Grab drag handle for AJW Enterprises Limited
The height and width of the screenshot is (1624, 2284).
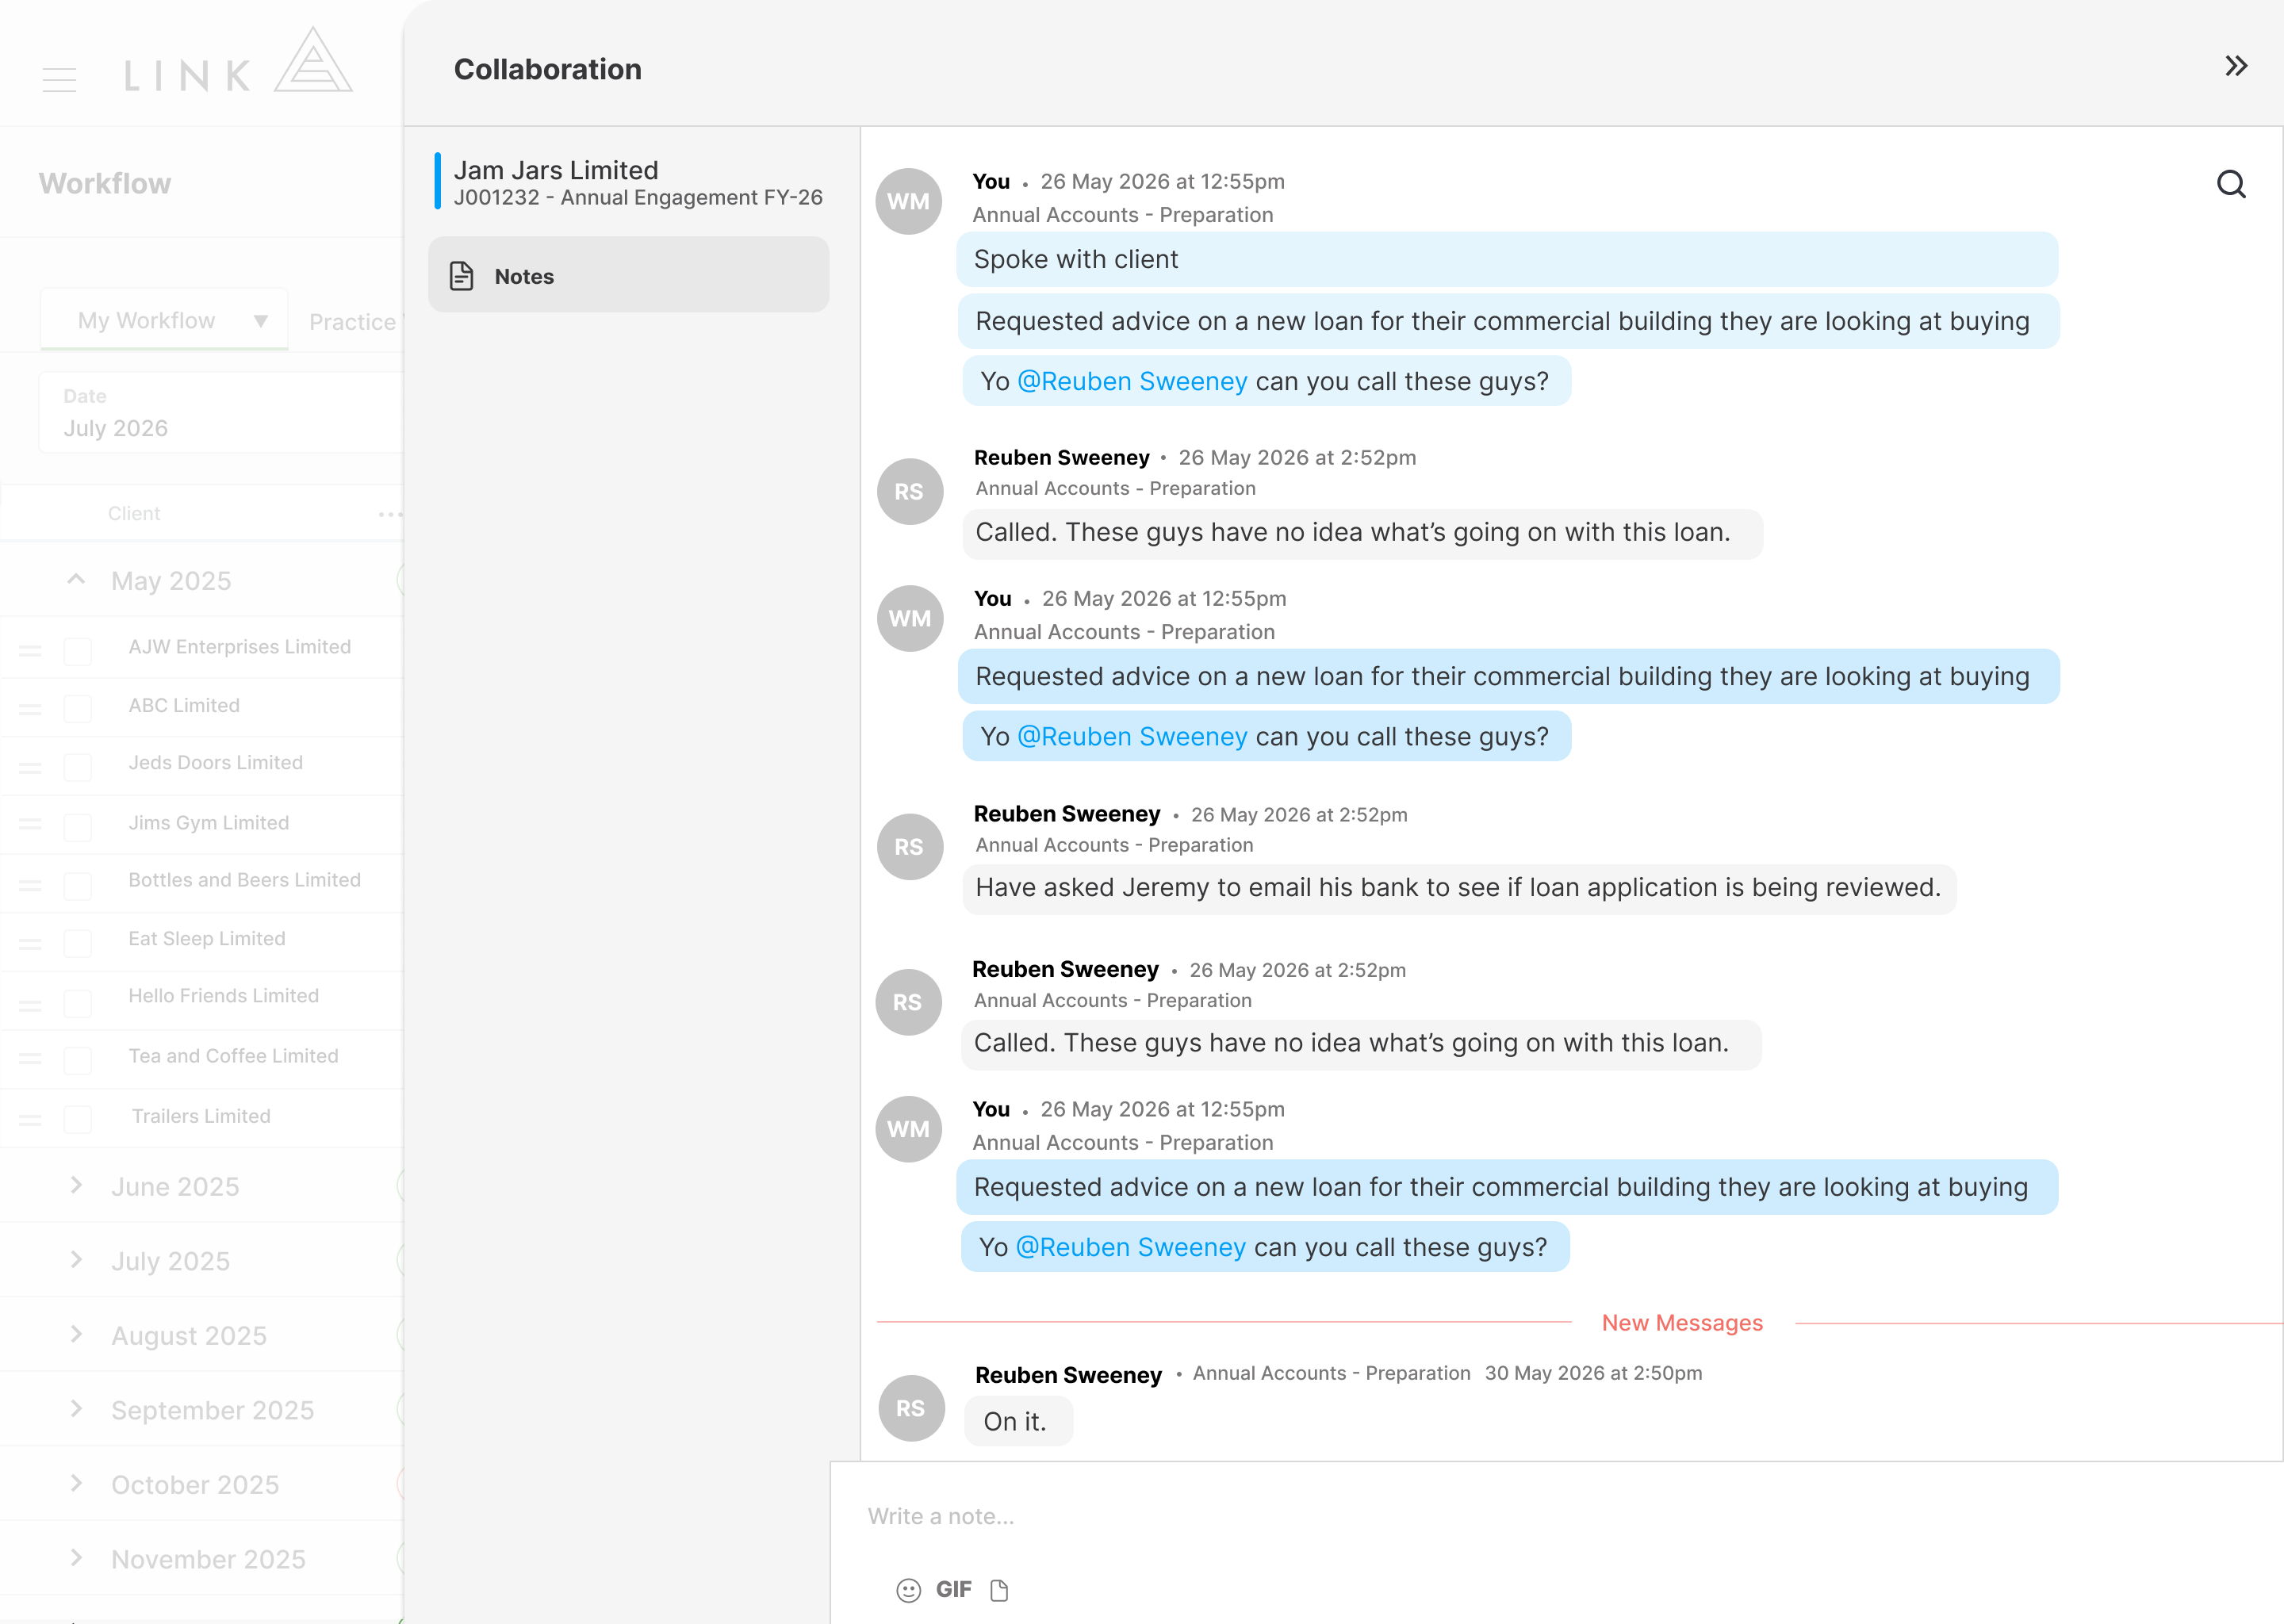click(x=30, y=650)
